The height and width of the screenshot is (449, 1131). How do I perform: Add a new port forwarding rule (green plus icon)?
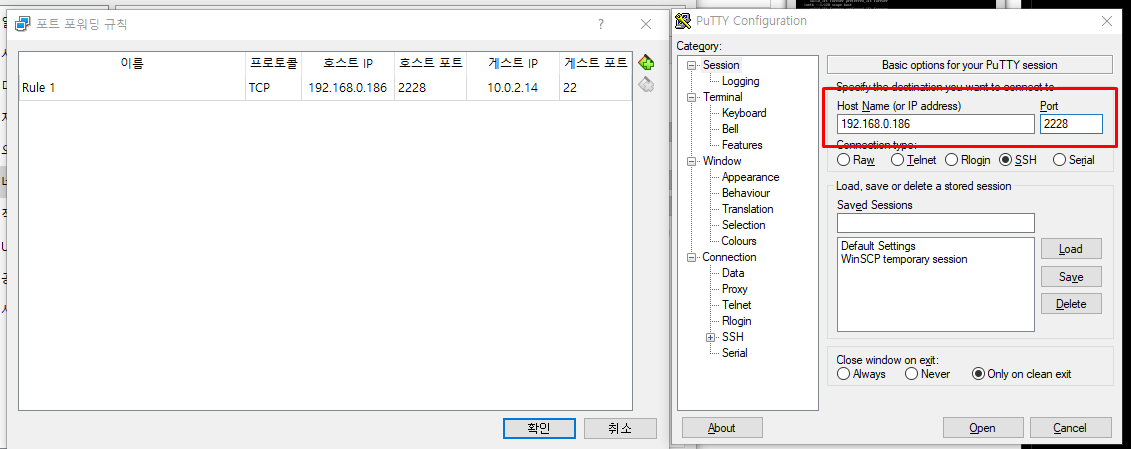coord(646,62)
